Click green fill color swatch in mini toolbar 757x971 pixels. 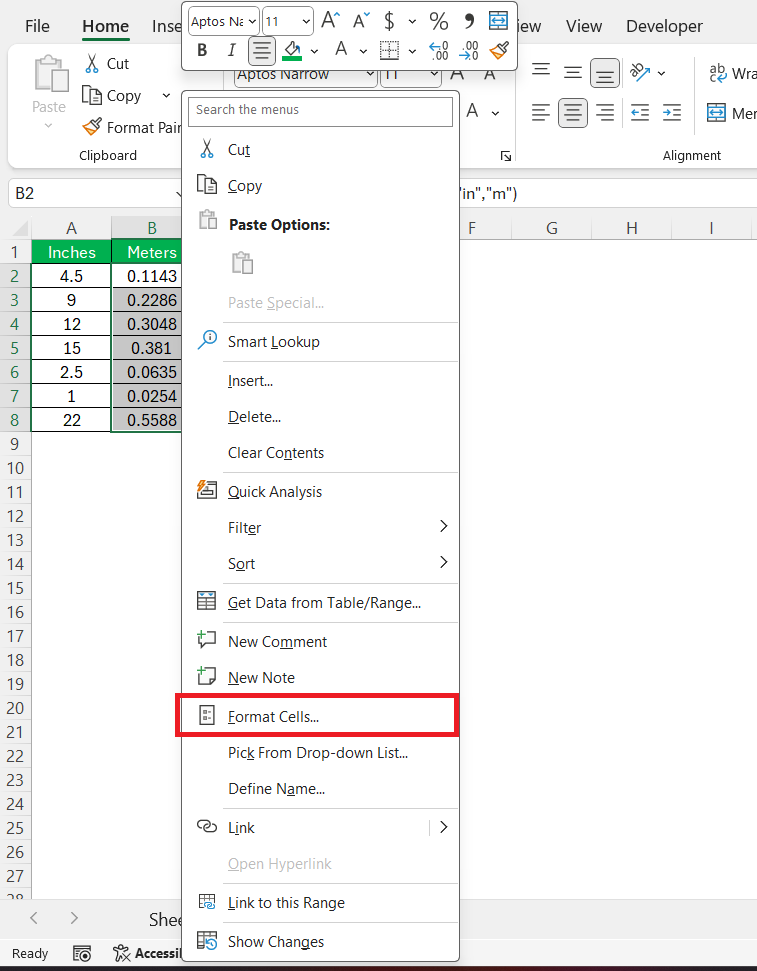(x=292, y=50)
